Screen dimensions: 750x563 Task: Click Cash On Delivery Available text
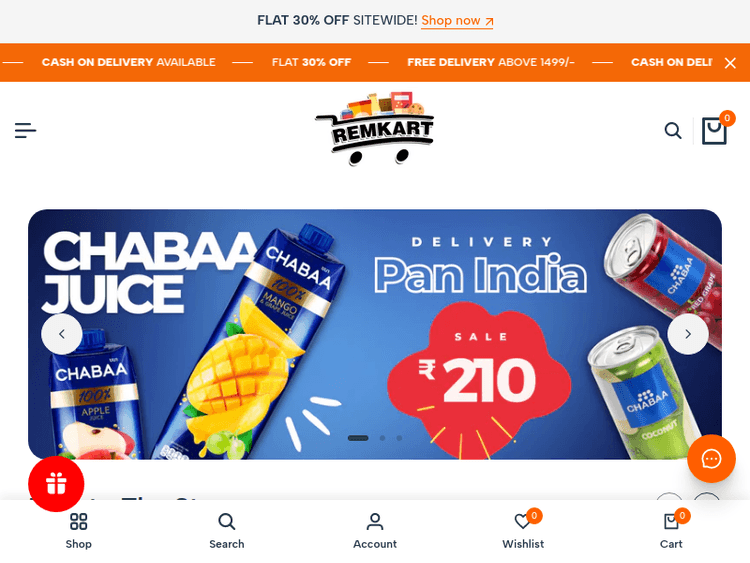pyautogui.click(x=129, y=62)
